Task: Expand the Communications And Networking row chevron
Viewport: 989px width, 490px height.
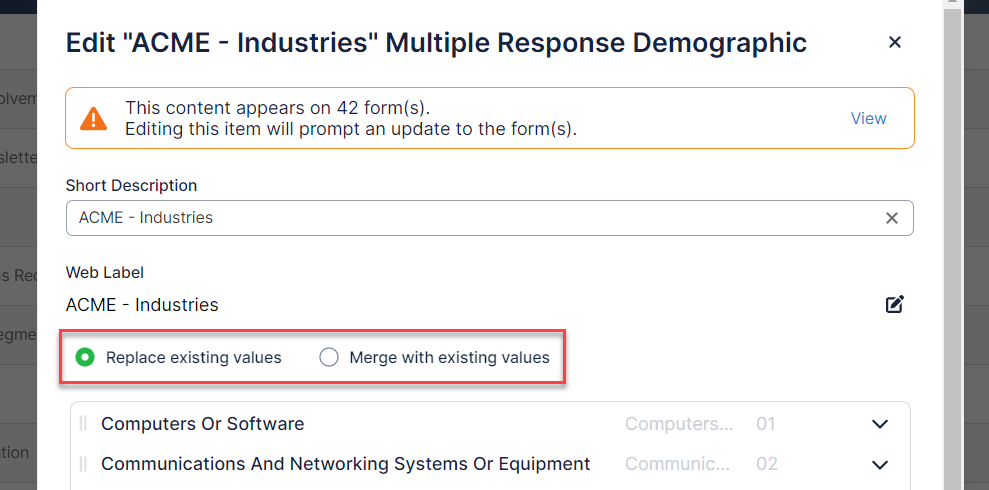Action: click(880, 464)
